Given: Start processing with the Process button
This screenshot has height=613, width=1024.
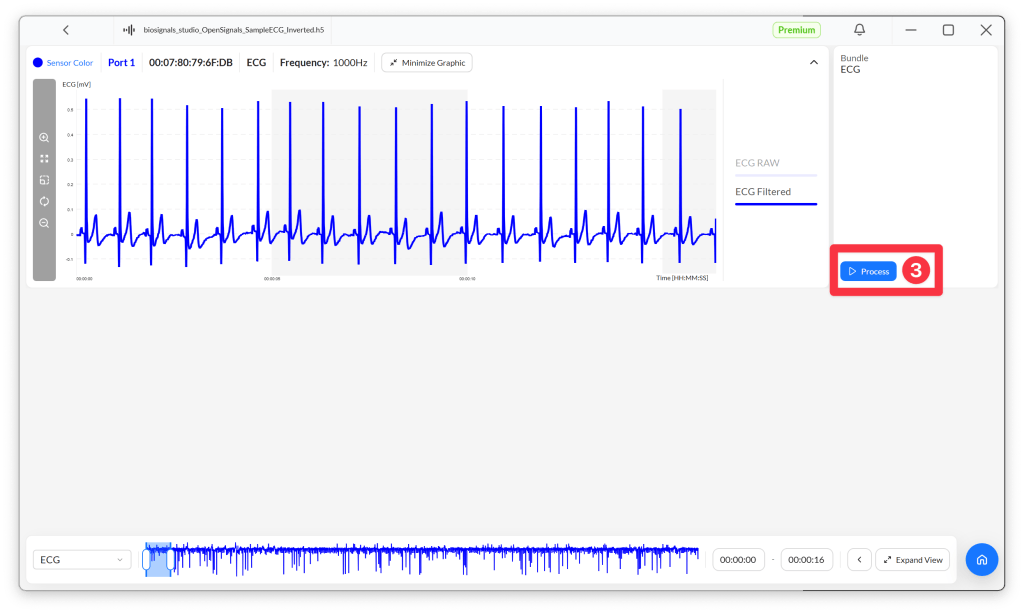Looking at the screenshot, I should tap(869, 272).
